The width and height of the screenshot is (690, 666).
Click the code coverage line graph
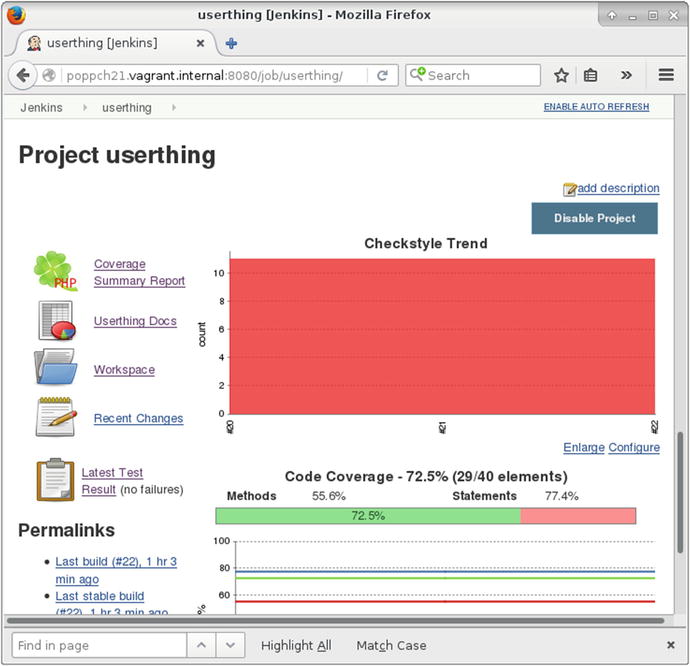(445, 578)
